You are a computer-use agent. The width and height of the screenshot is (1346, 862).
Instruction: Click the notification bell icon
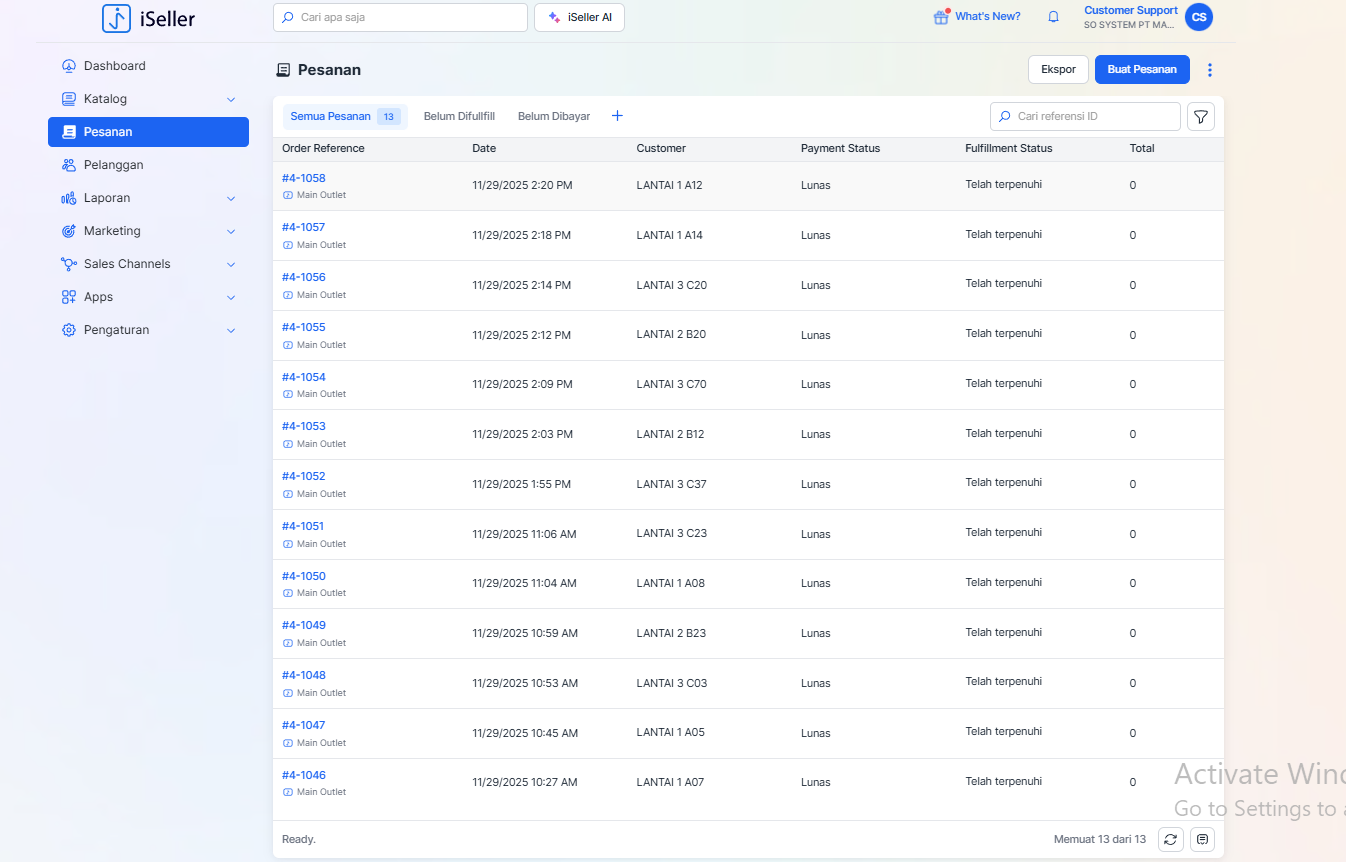point(1053,17)
